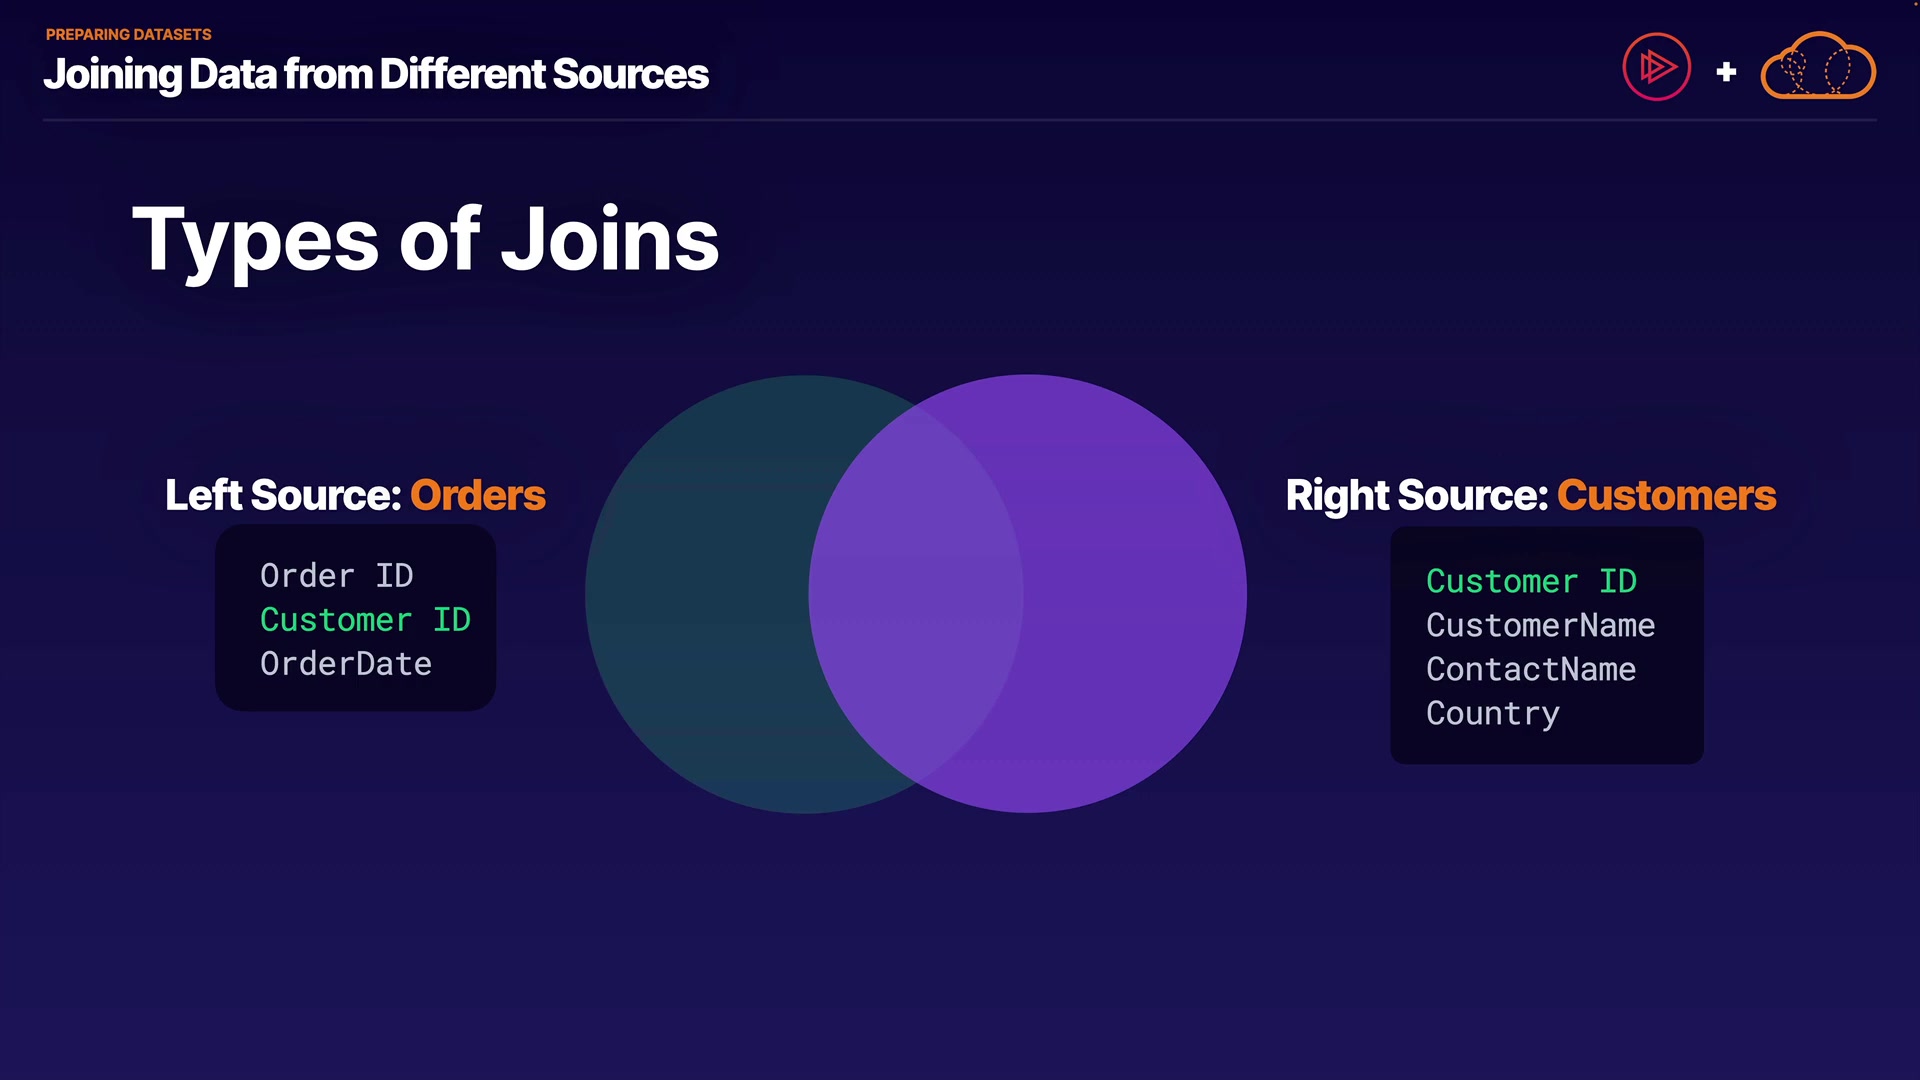This screenshot has width=1920, height=1080.
Task: Click the Types of Joins heading
Action: pyautogui.click(x=425, y=240)
